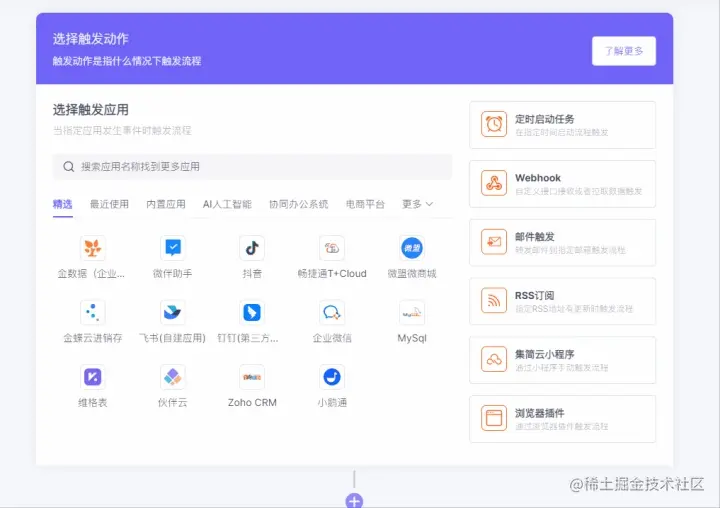Pick the 飞书(自建应用) app icon
Viewport: 720px width, 508px height.
point(172,312)
